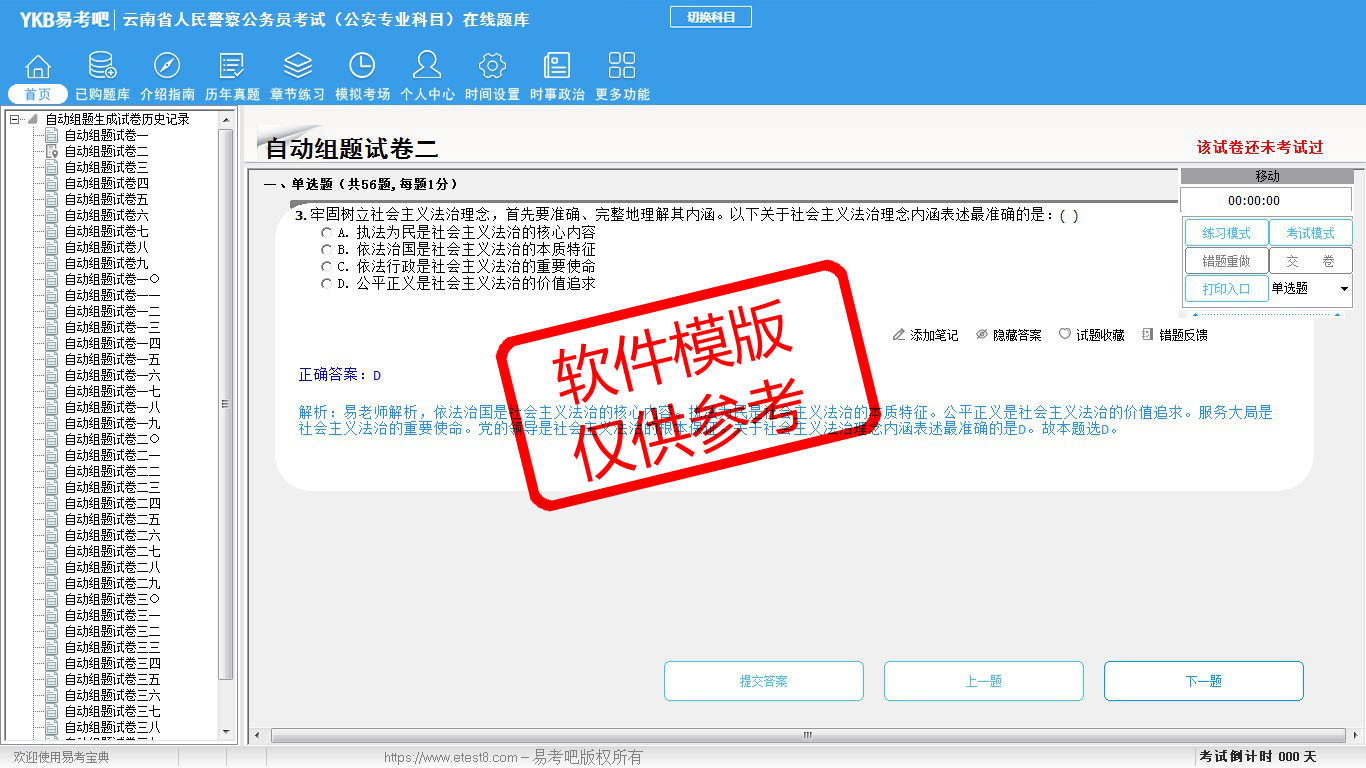Viewport: 1366px width, 768px height.
Task: Open the 历年真题 past papers icon
Action: pos(232,67)
